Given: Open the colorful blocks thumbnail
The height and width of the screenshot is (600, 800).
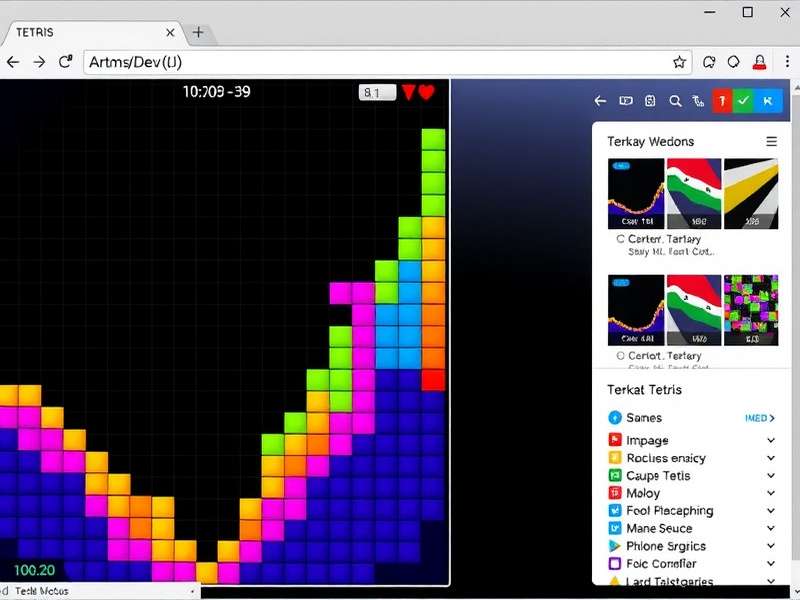Looking at the screenshot, I should [x=751, y=310].
